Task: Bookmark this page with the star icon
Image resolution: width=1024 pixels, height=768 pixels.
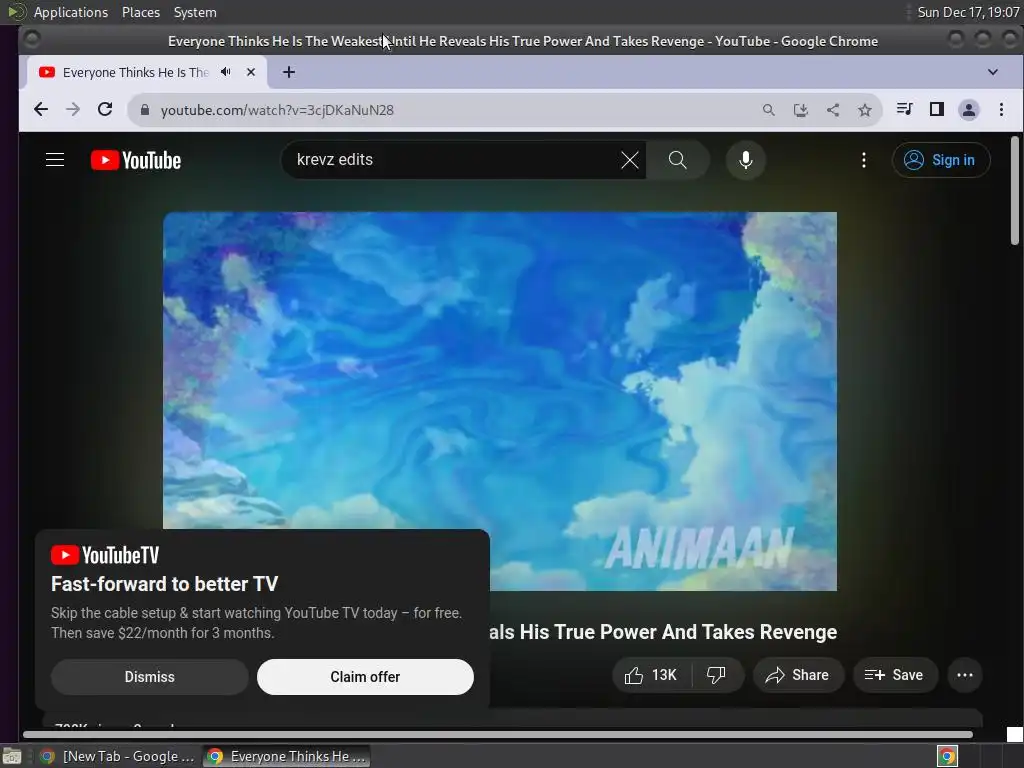Action: coord(865,110)
